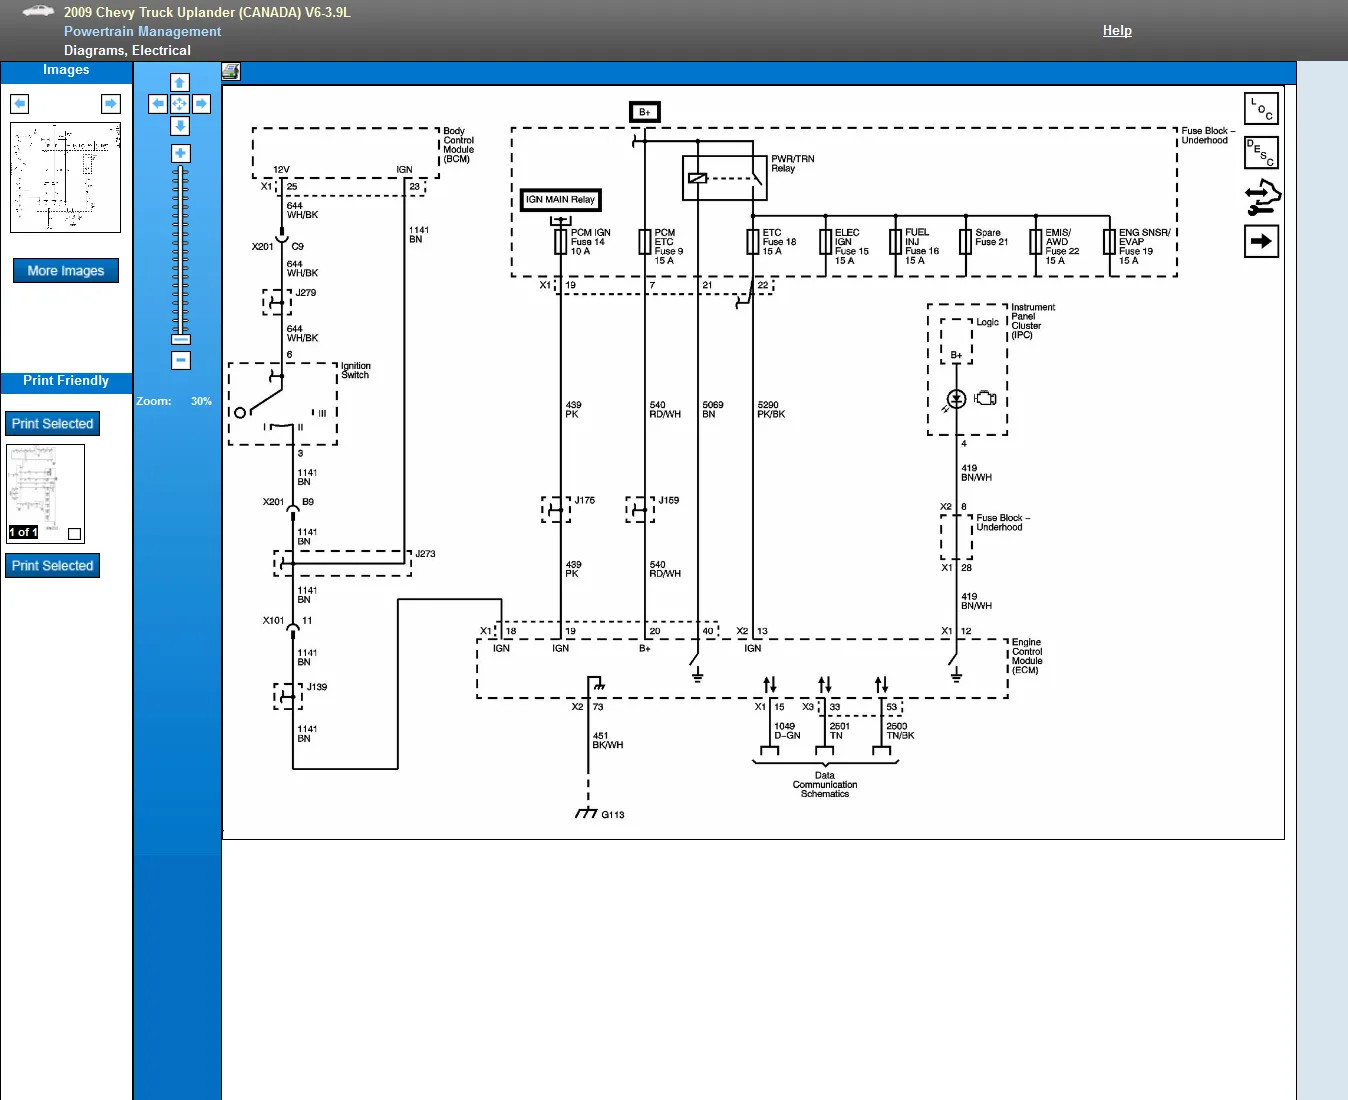This screenshot has width=1348, height=1100.
Task: Pan diagram right arrow button
Action: point(201,104)
